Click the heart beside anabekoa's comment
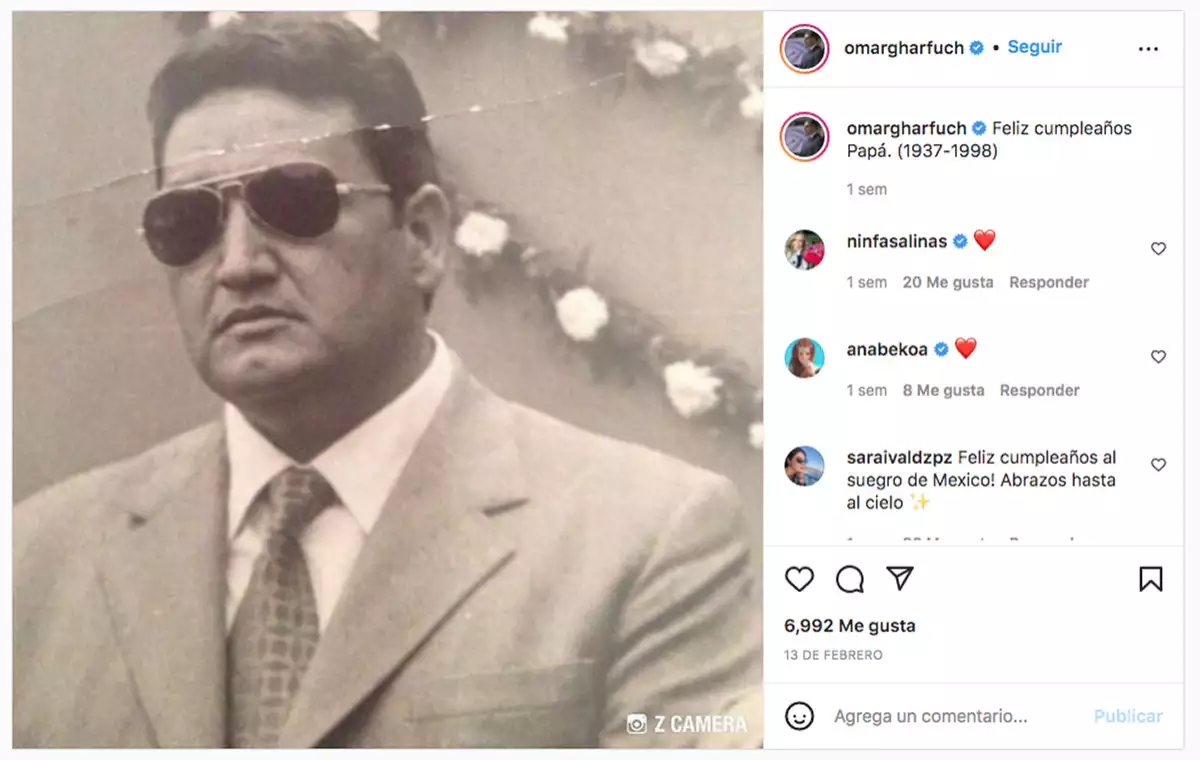 (1158, 356)
